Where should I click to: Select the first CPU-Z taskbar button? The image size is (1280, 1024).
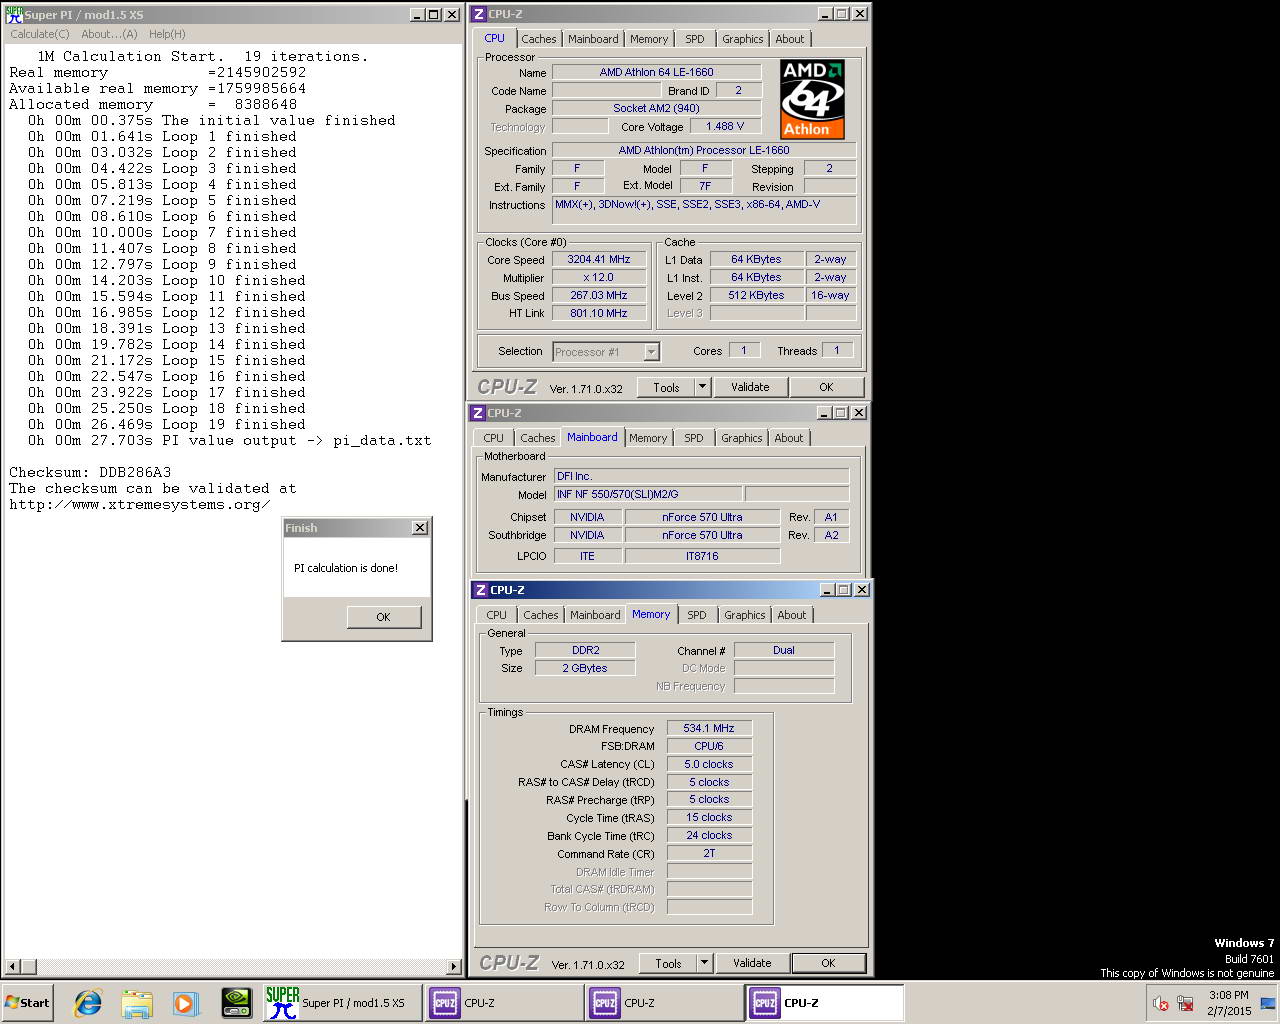502,1003
